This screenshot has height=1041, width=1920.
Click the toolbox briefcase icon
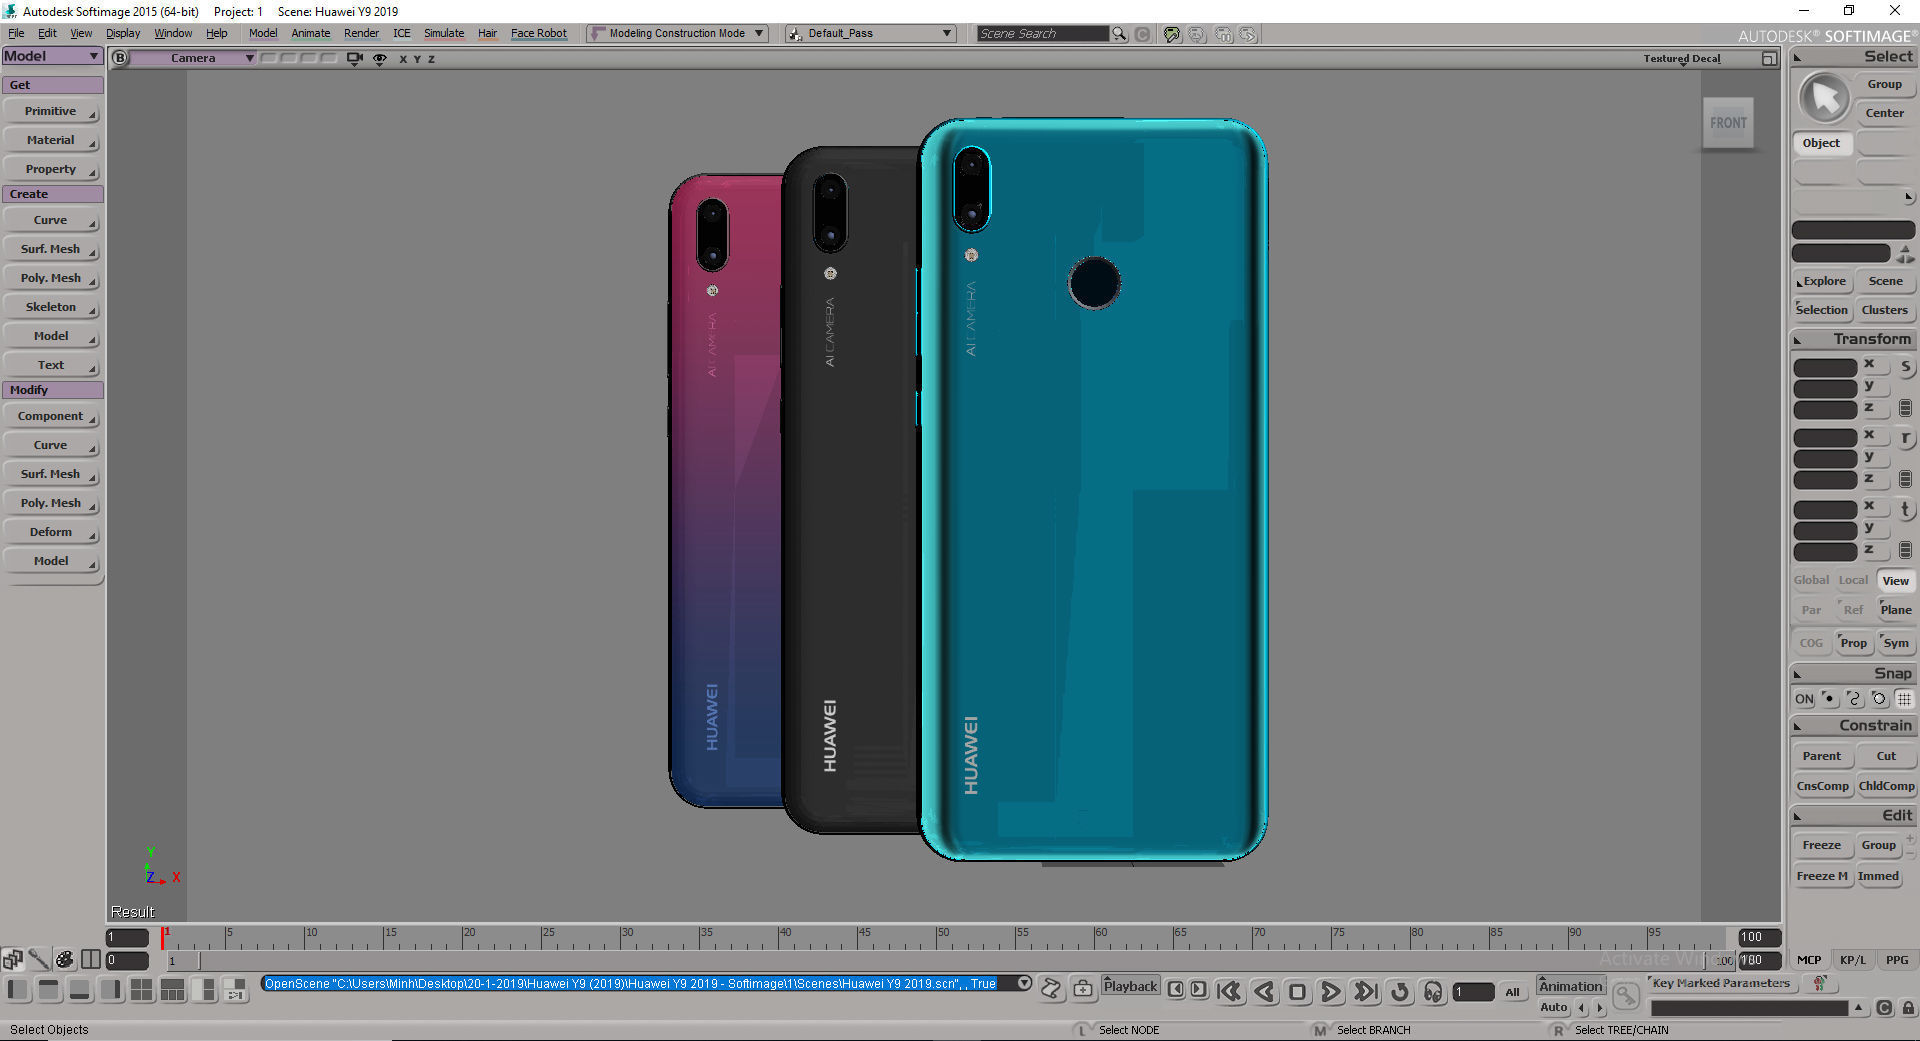coord(1083,988)
